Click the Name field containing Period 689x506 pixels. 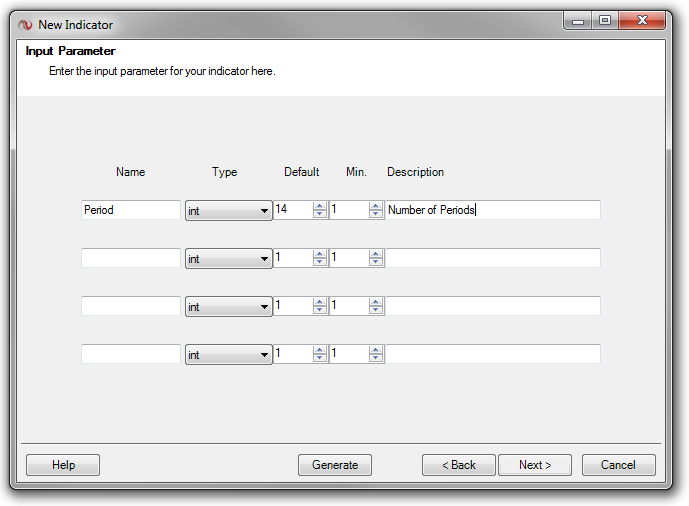click(131, 210)
